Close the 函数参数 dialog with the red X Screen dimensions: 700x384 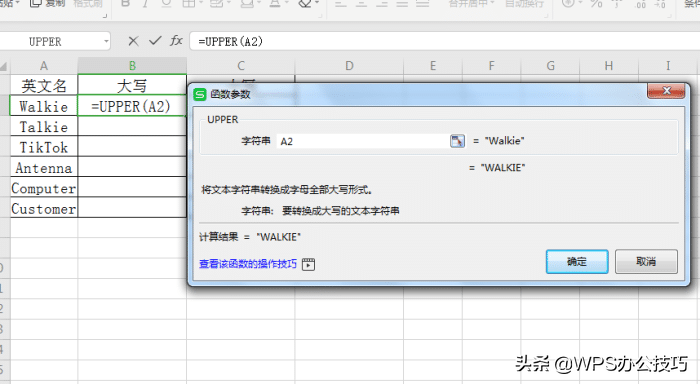click(x=666, y=91)
